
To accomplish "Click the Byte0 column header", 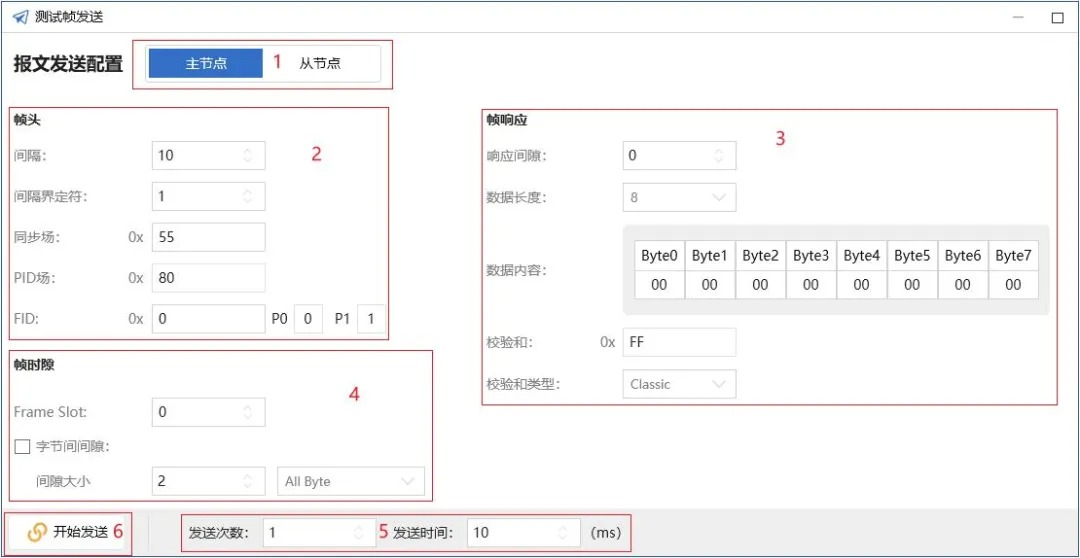I will (659, 256).
